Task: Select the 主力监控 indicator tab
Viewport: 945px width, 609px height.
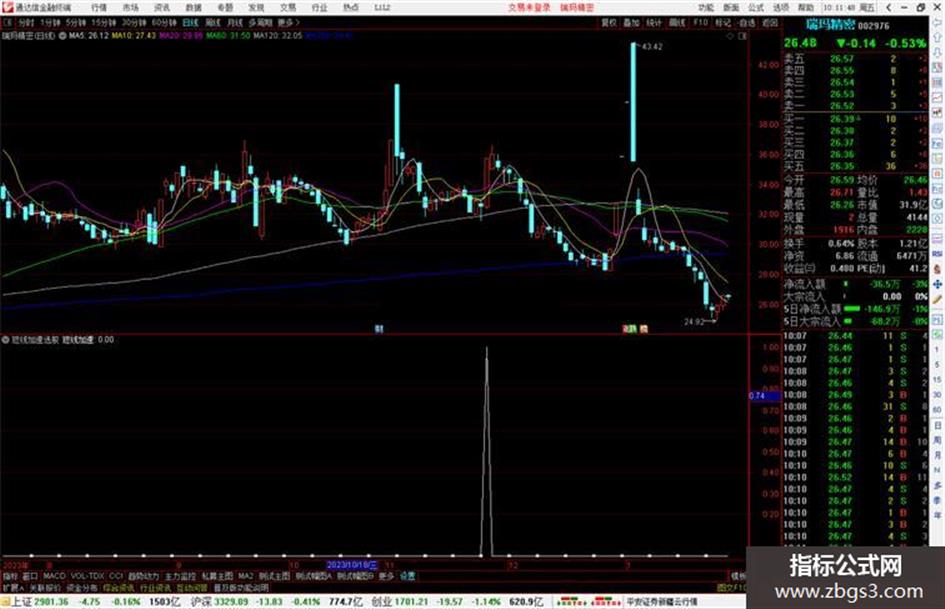Action: point(180,576)
